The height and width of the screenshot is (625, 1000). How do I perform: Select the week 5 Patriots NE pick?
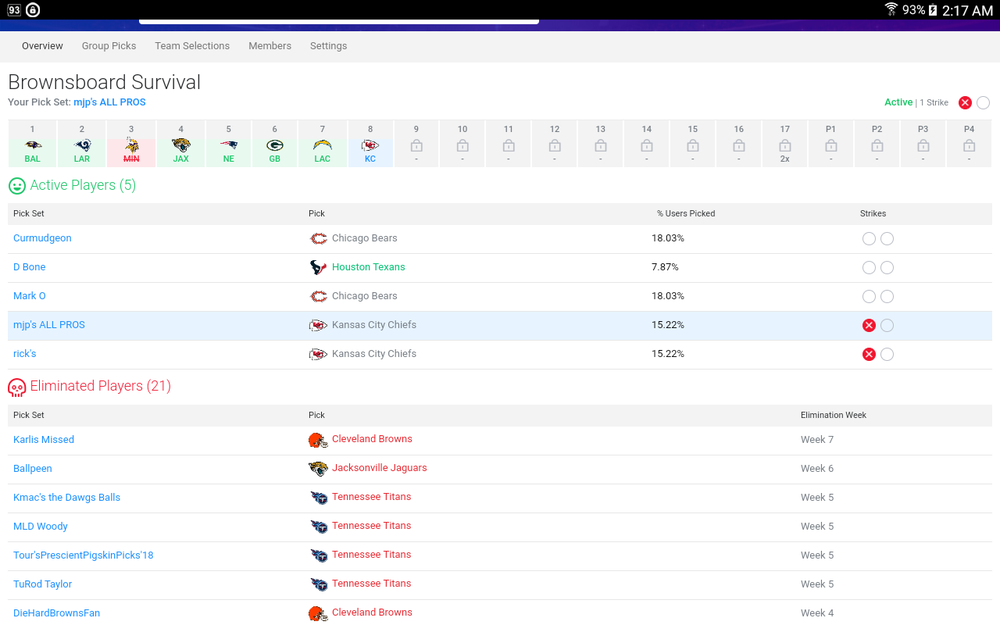pos(228,144)
